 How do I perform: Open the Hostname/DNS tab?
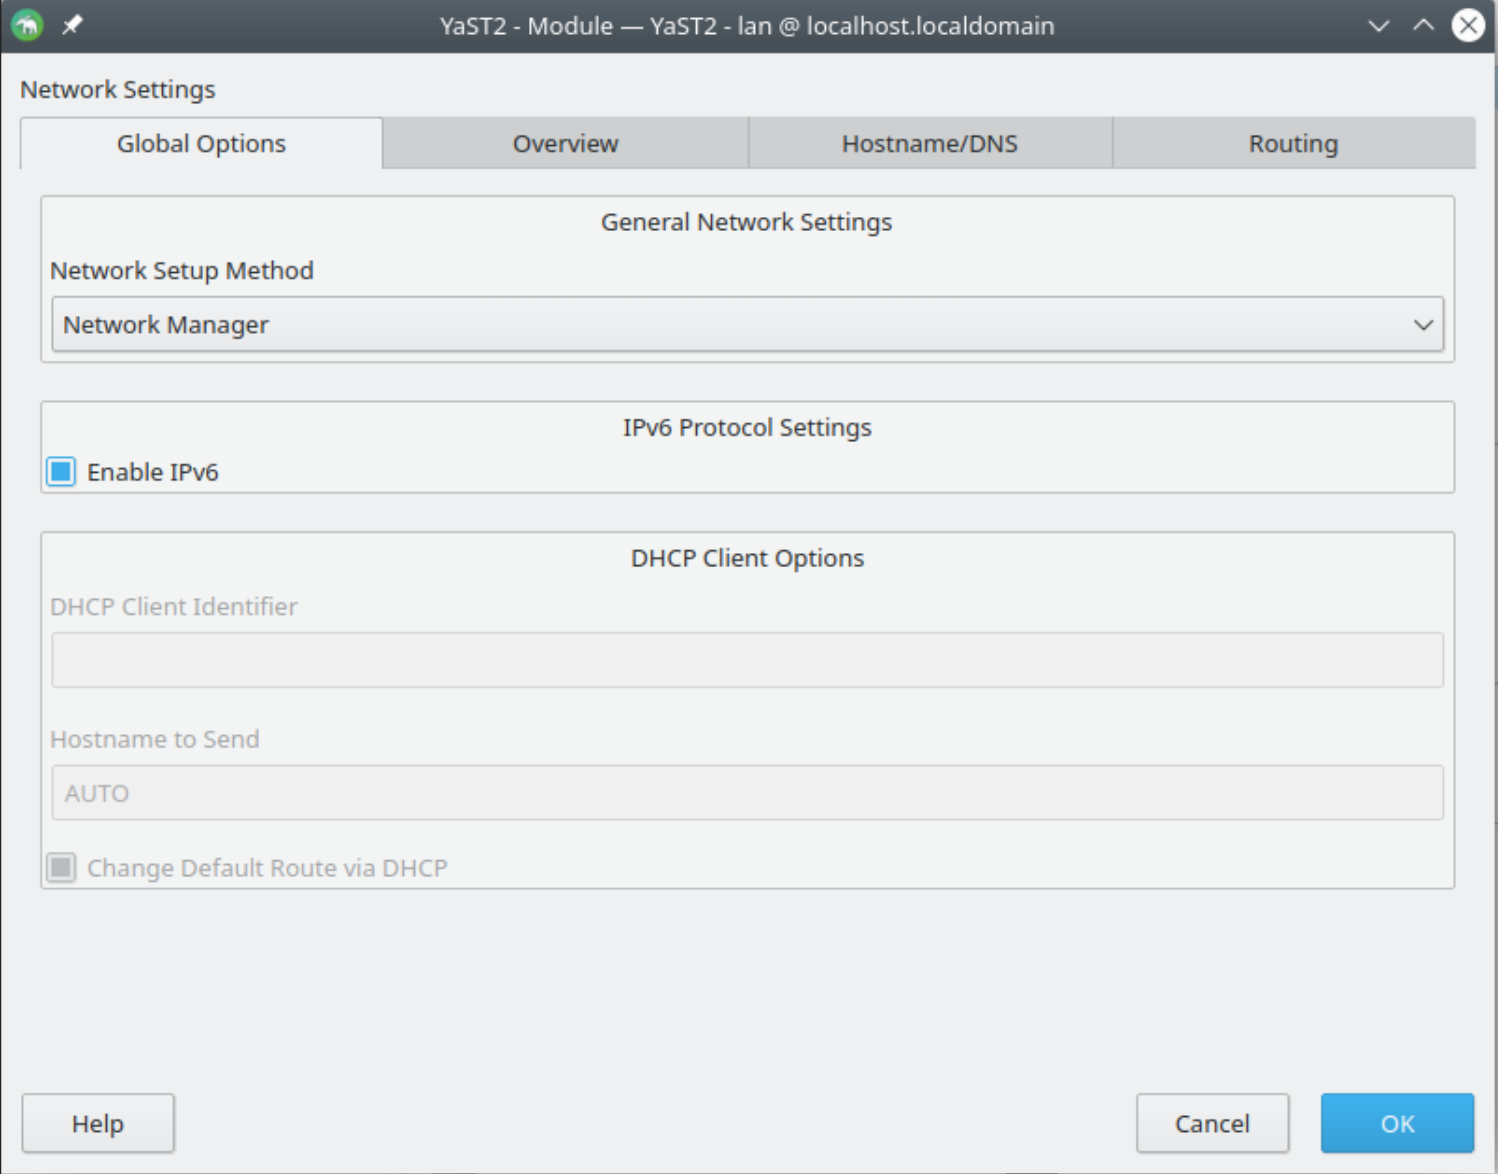(x=929, y=143)
